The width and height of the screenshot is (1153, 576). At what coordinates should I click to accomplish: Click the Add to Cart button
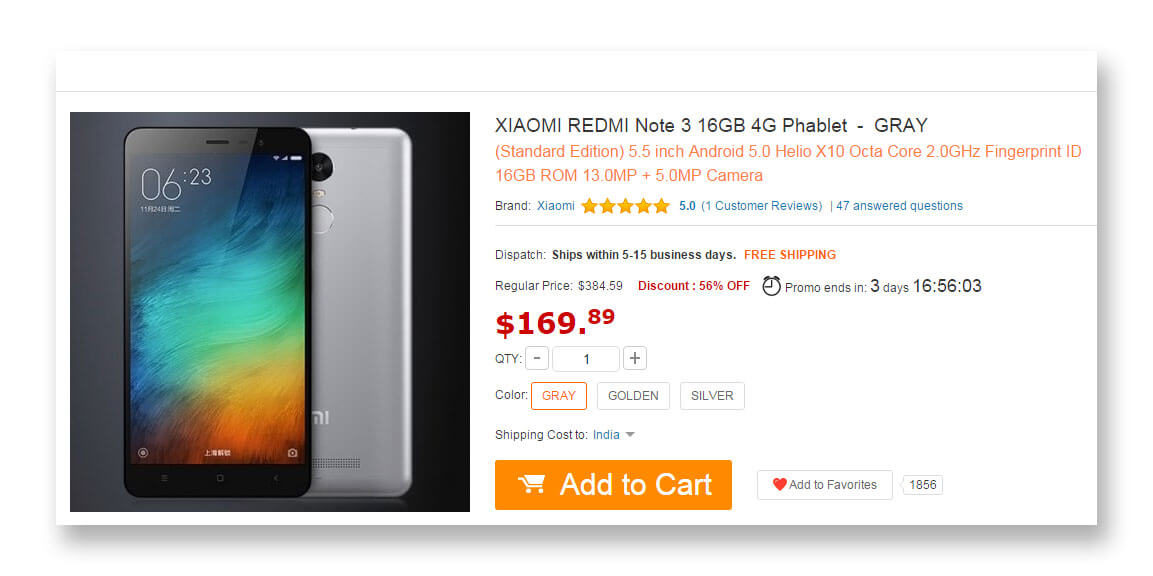point(613,485)
